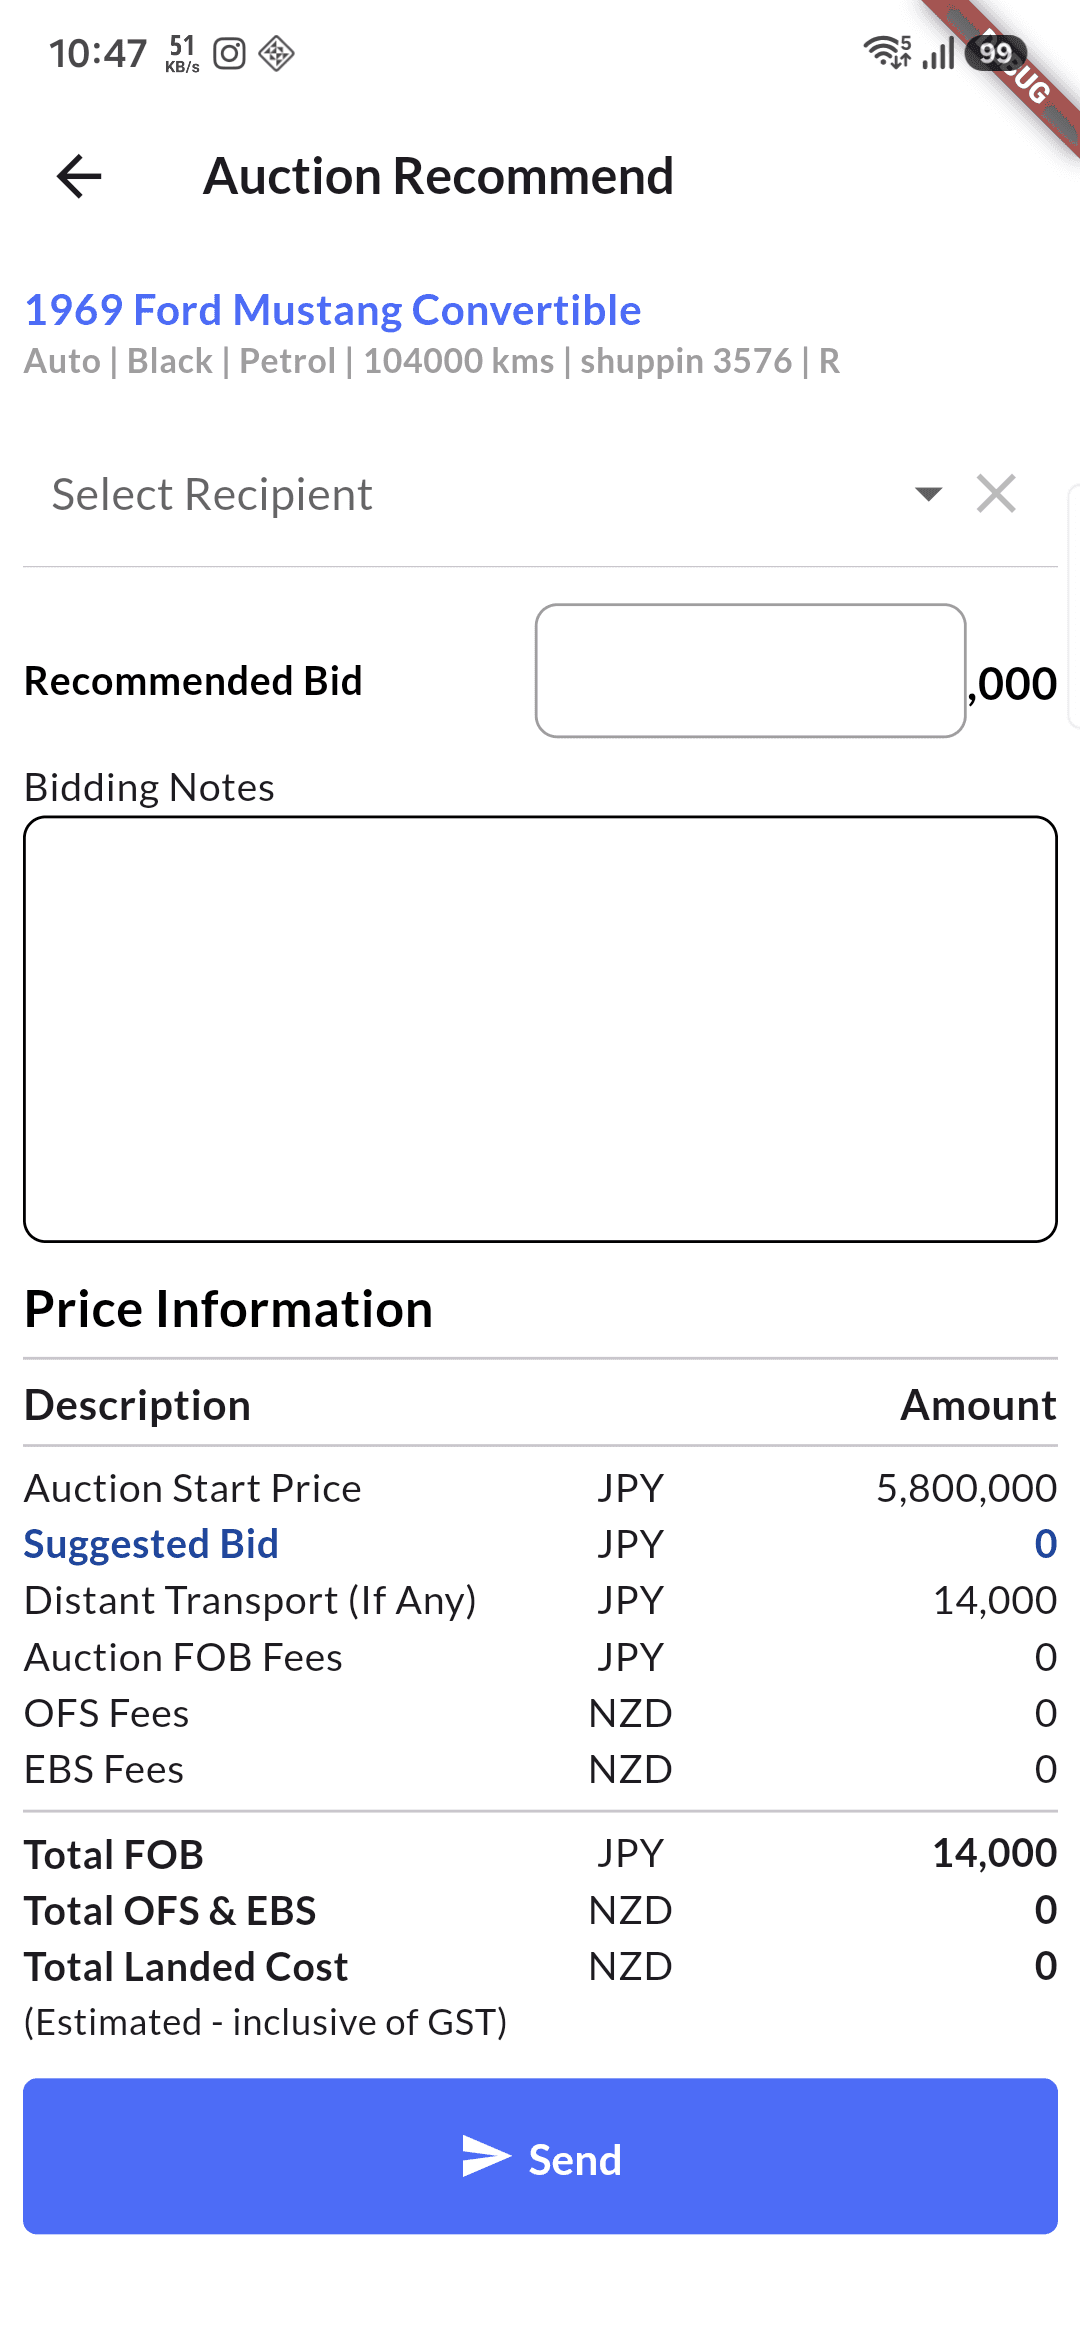Focus the Recommended Bid input box
The height and width of the screenshot is (2340, 1080).
pos(750,671)
